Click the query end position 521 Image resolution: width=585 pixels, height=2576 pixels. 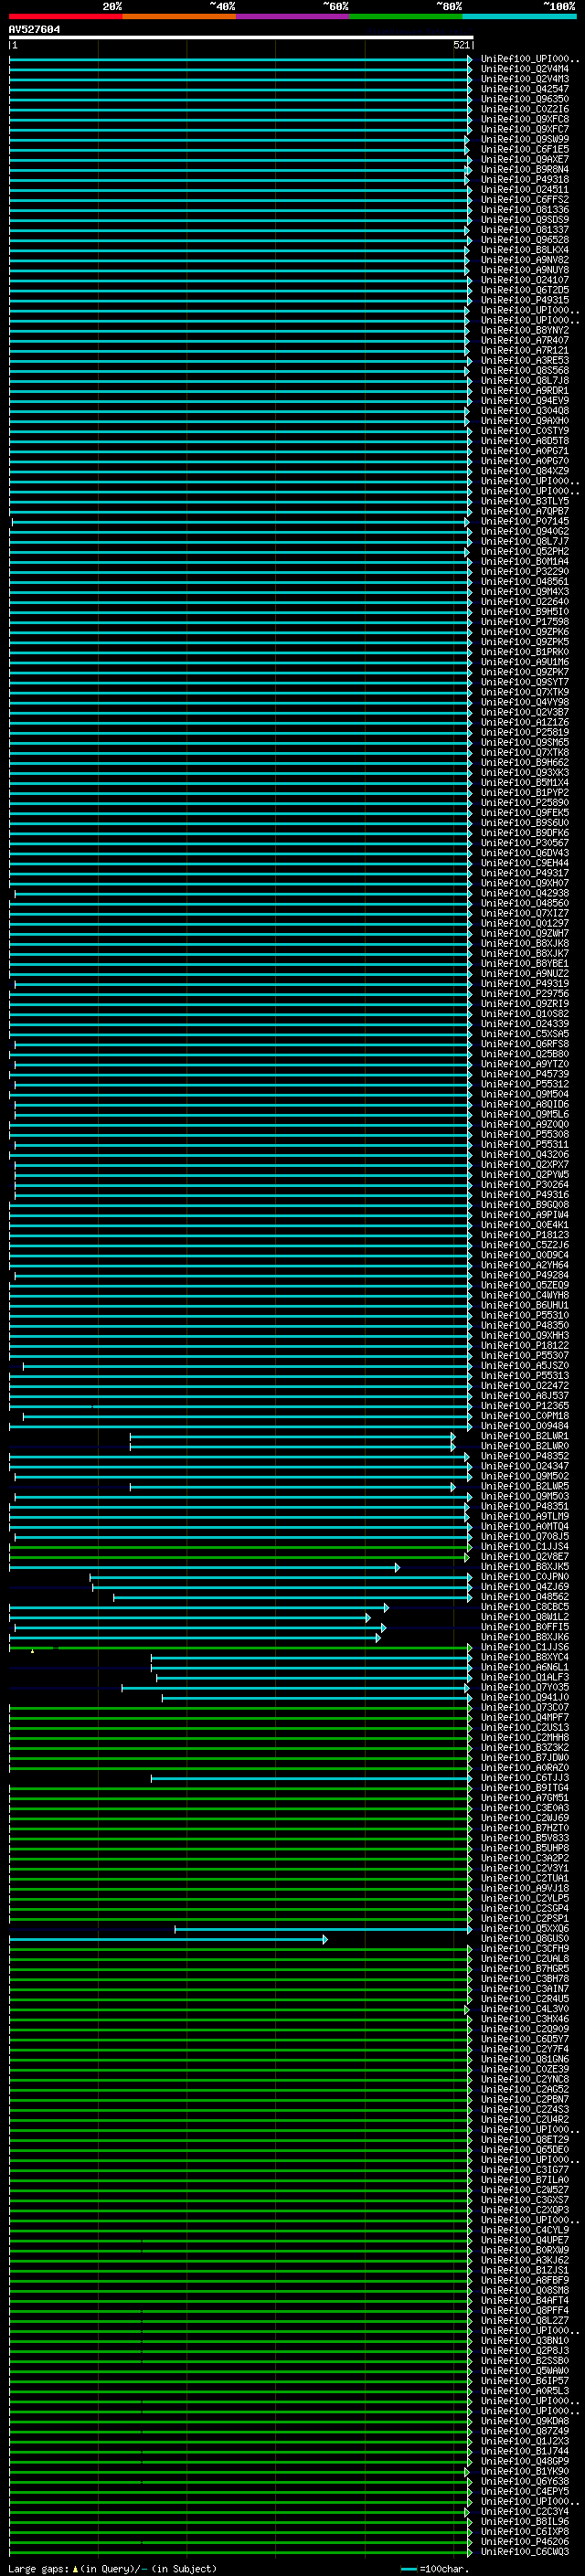pos(461,45)
